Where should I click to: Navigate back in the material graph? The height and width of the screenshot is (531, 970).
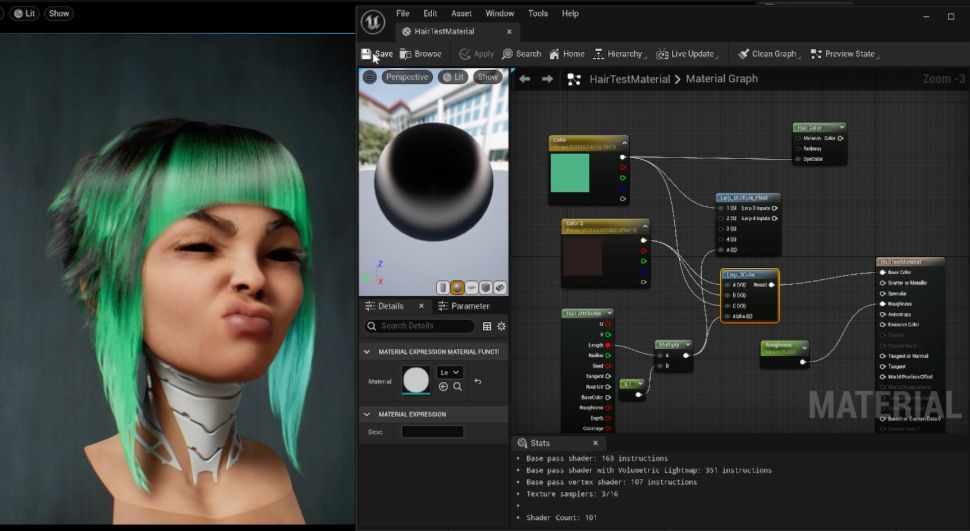click(x=525, y=79)
